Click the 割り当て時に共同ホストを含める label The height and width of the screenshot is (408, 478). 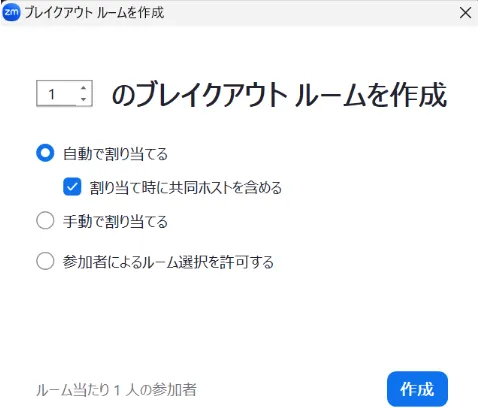186,188
